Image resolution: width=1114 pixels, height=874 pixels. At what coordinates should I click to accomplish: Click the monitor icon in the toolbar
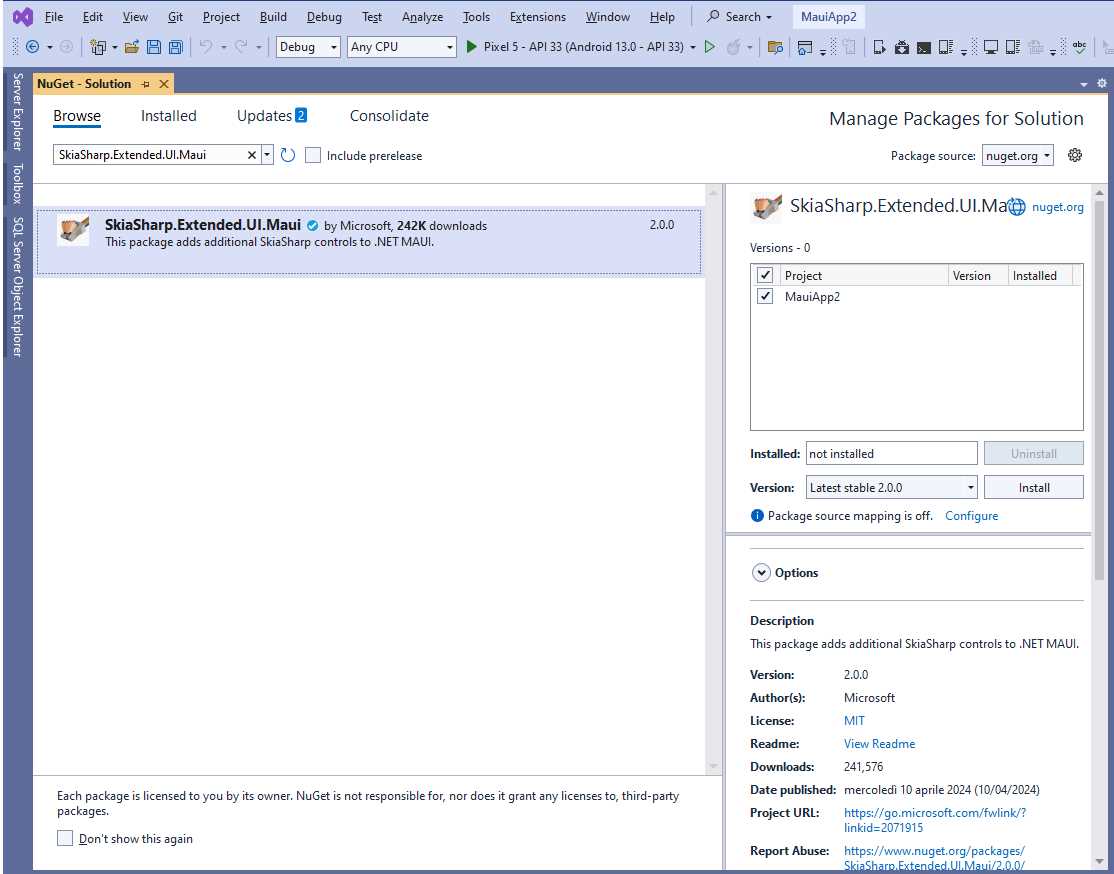pos(990,47)
